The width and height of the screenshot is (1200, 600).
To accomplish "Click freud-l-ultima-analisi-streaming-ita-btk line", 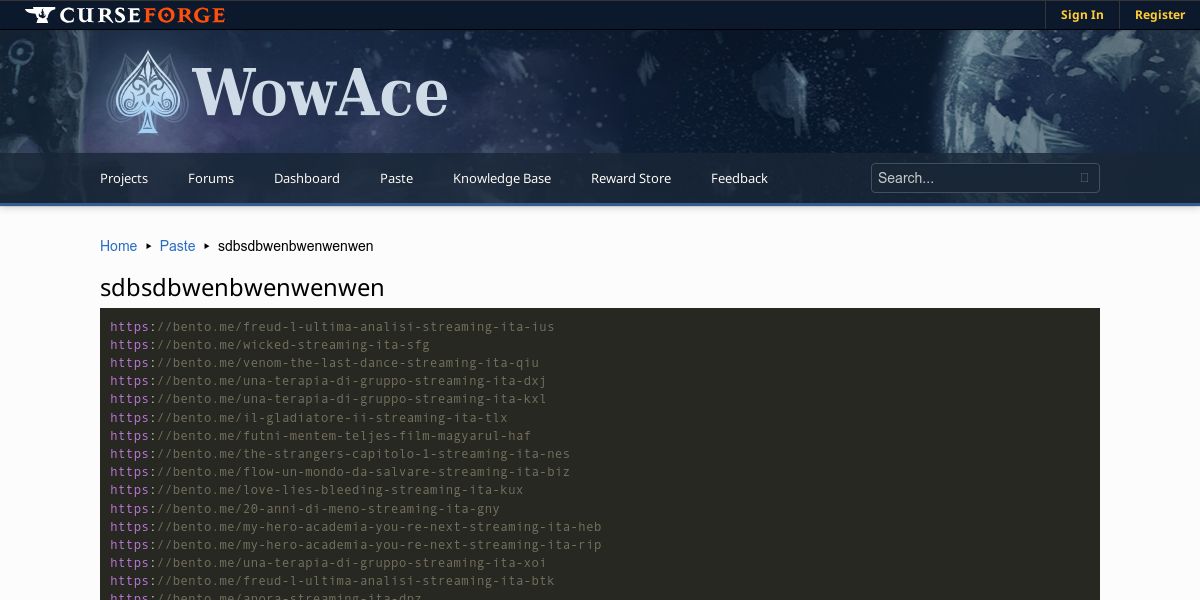I will click(332, 581).
